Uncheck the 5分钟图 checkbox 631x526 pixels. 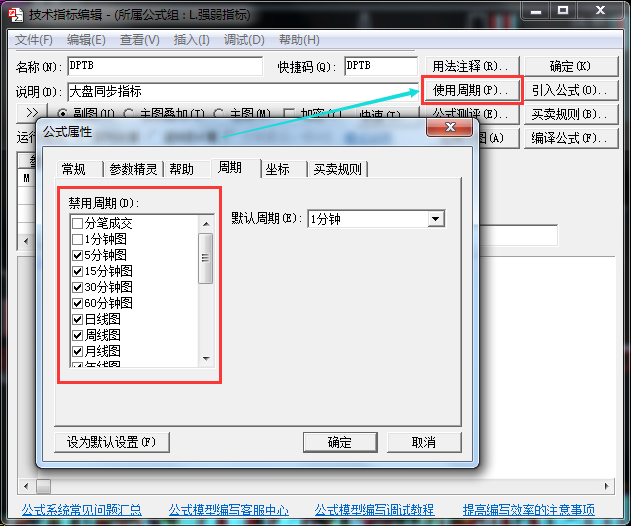click(77, 255)
